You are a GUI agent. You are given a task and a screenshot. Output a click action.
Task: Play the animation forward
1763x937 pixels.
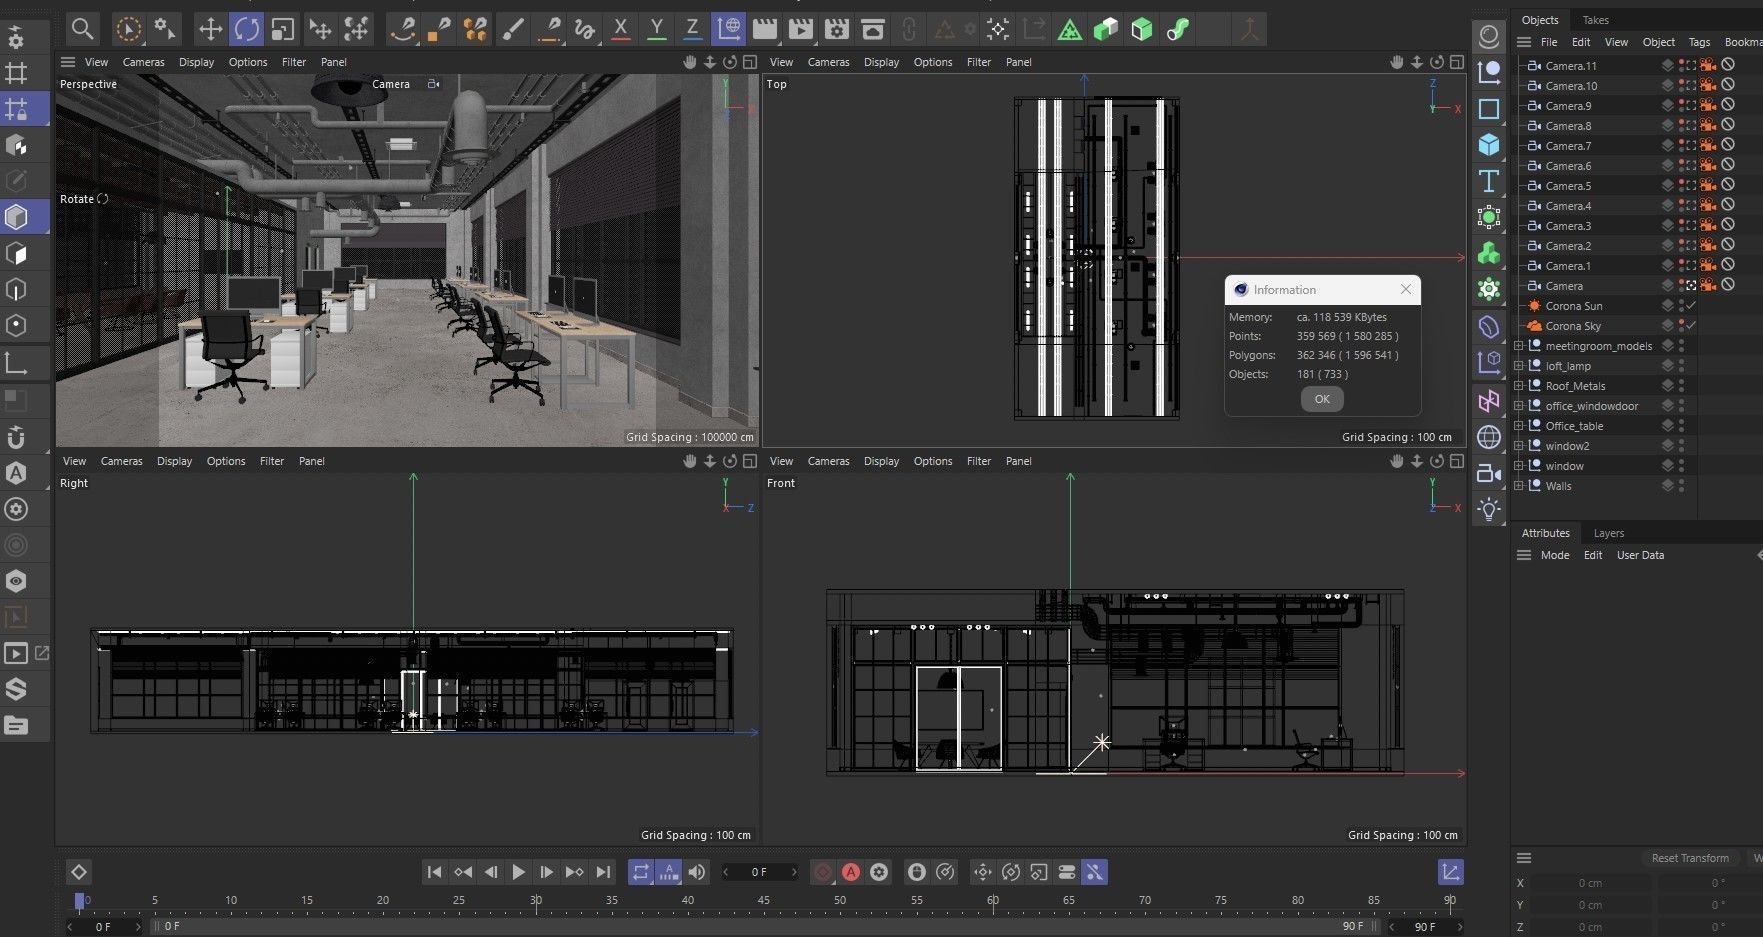pyautogui.click(x=518, y=872)
